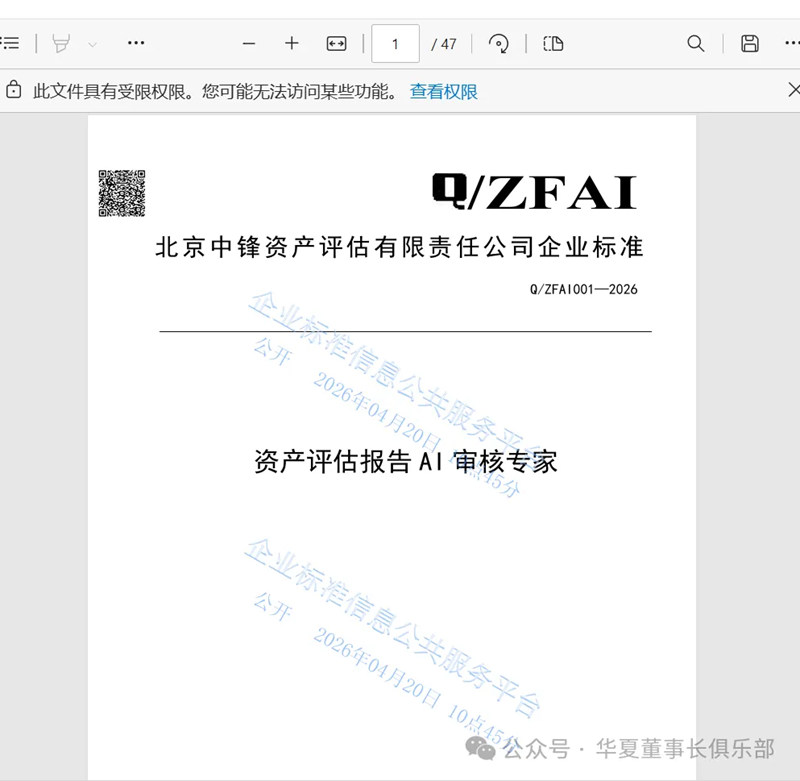The width and height of the screenshot is (800, 781).
Task: Rotate the PDF page
Action: (x=498, y=43)
